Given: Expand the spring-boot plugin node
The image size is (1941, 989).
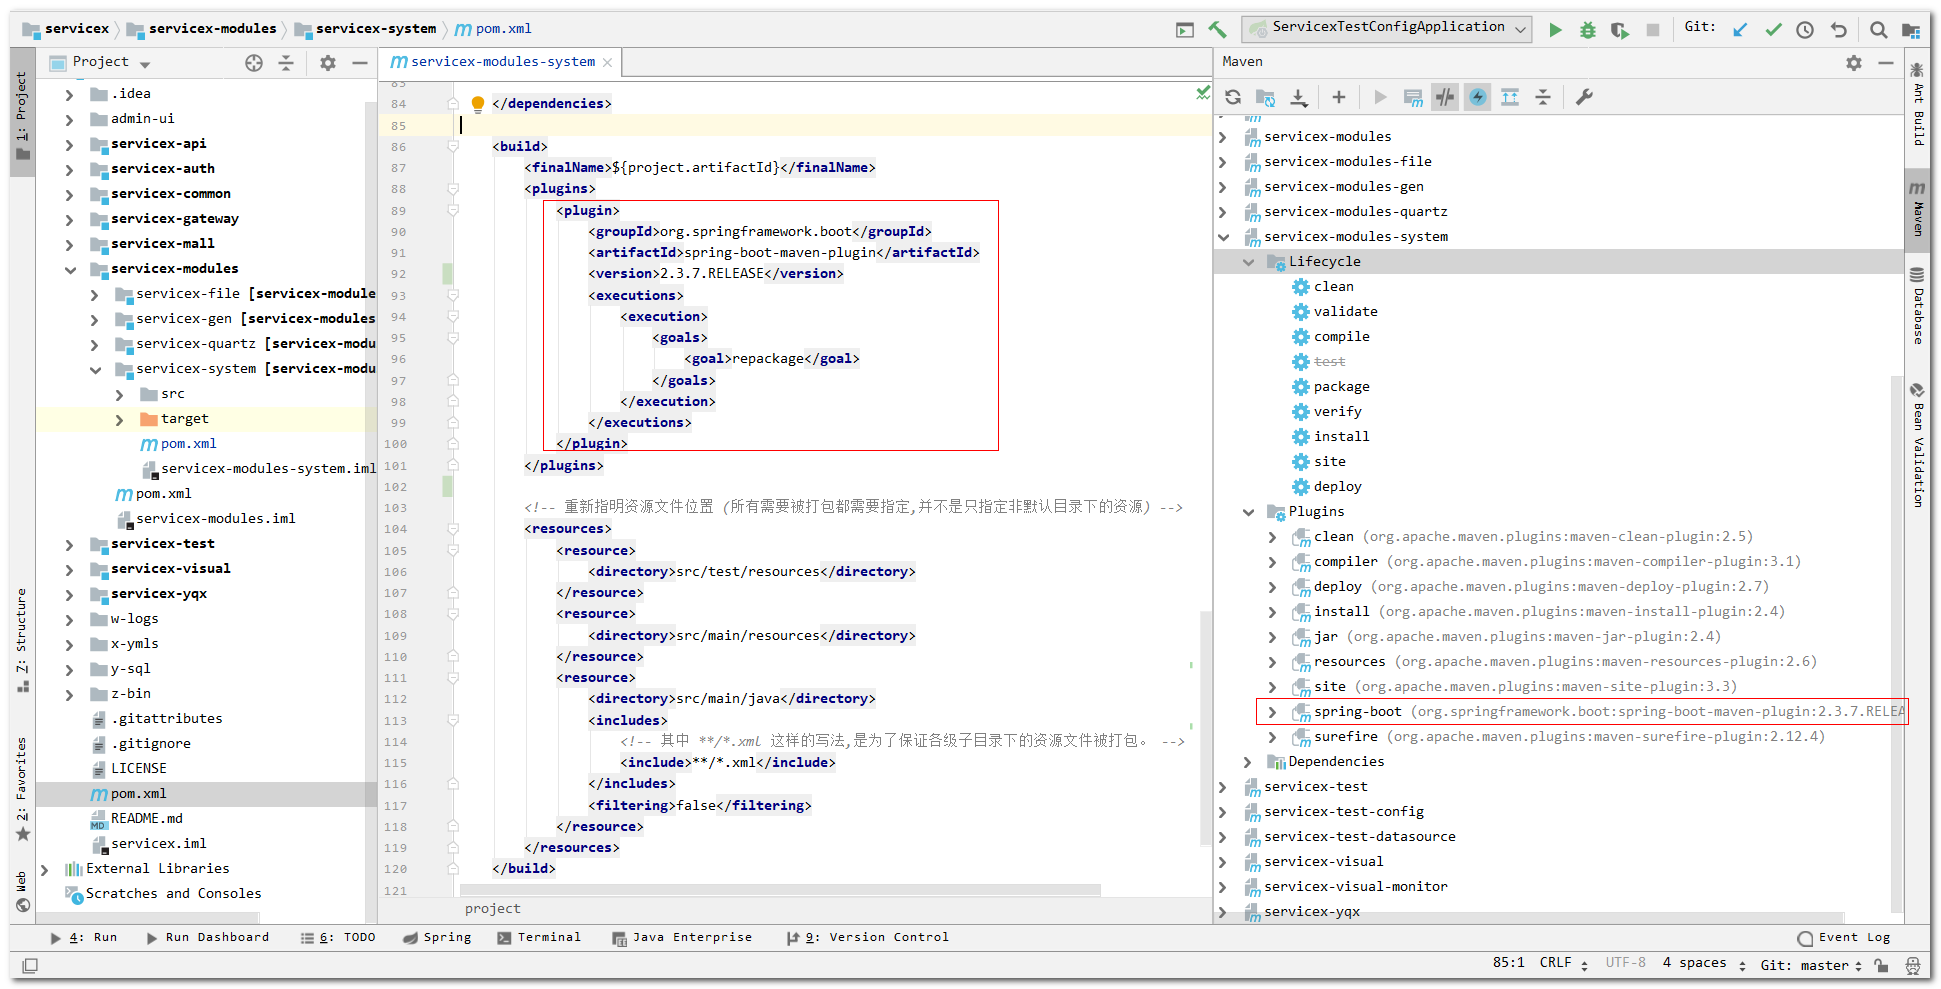Looking at the screenshot, I should coord(1272,712).
